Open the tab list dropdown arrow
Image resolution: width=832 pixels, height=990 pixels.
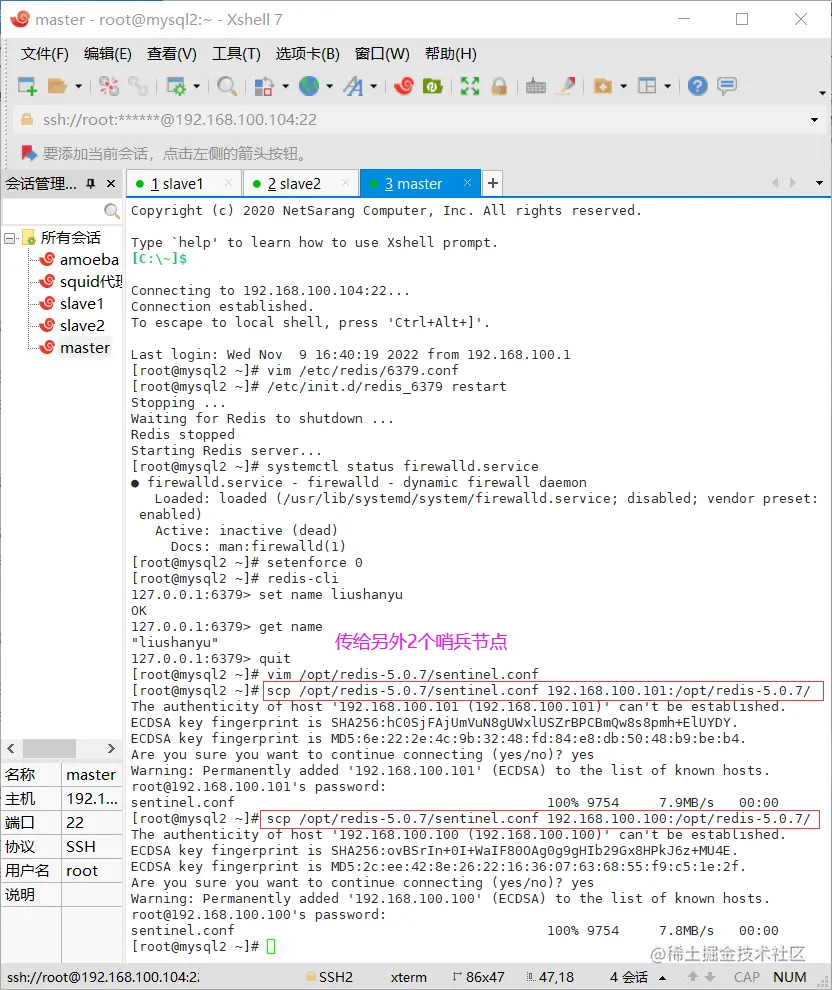[819, 183]
